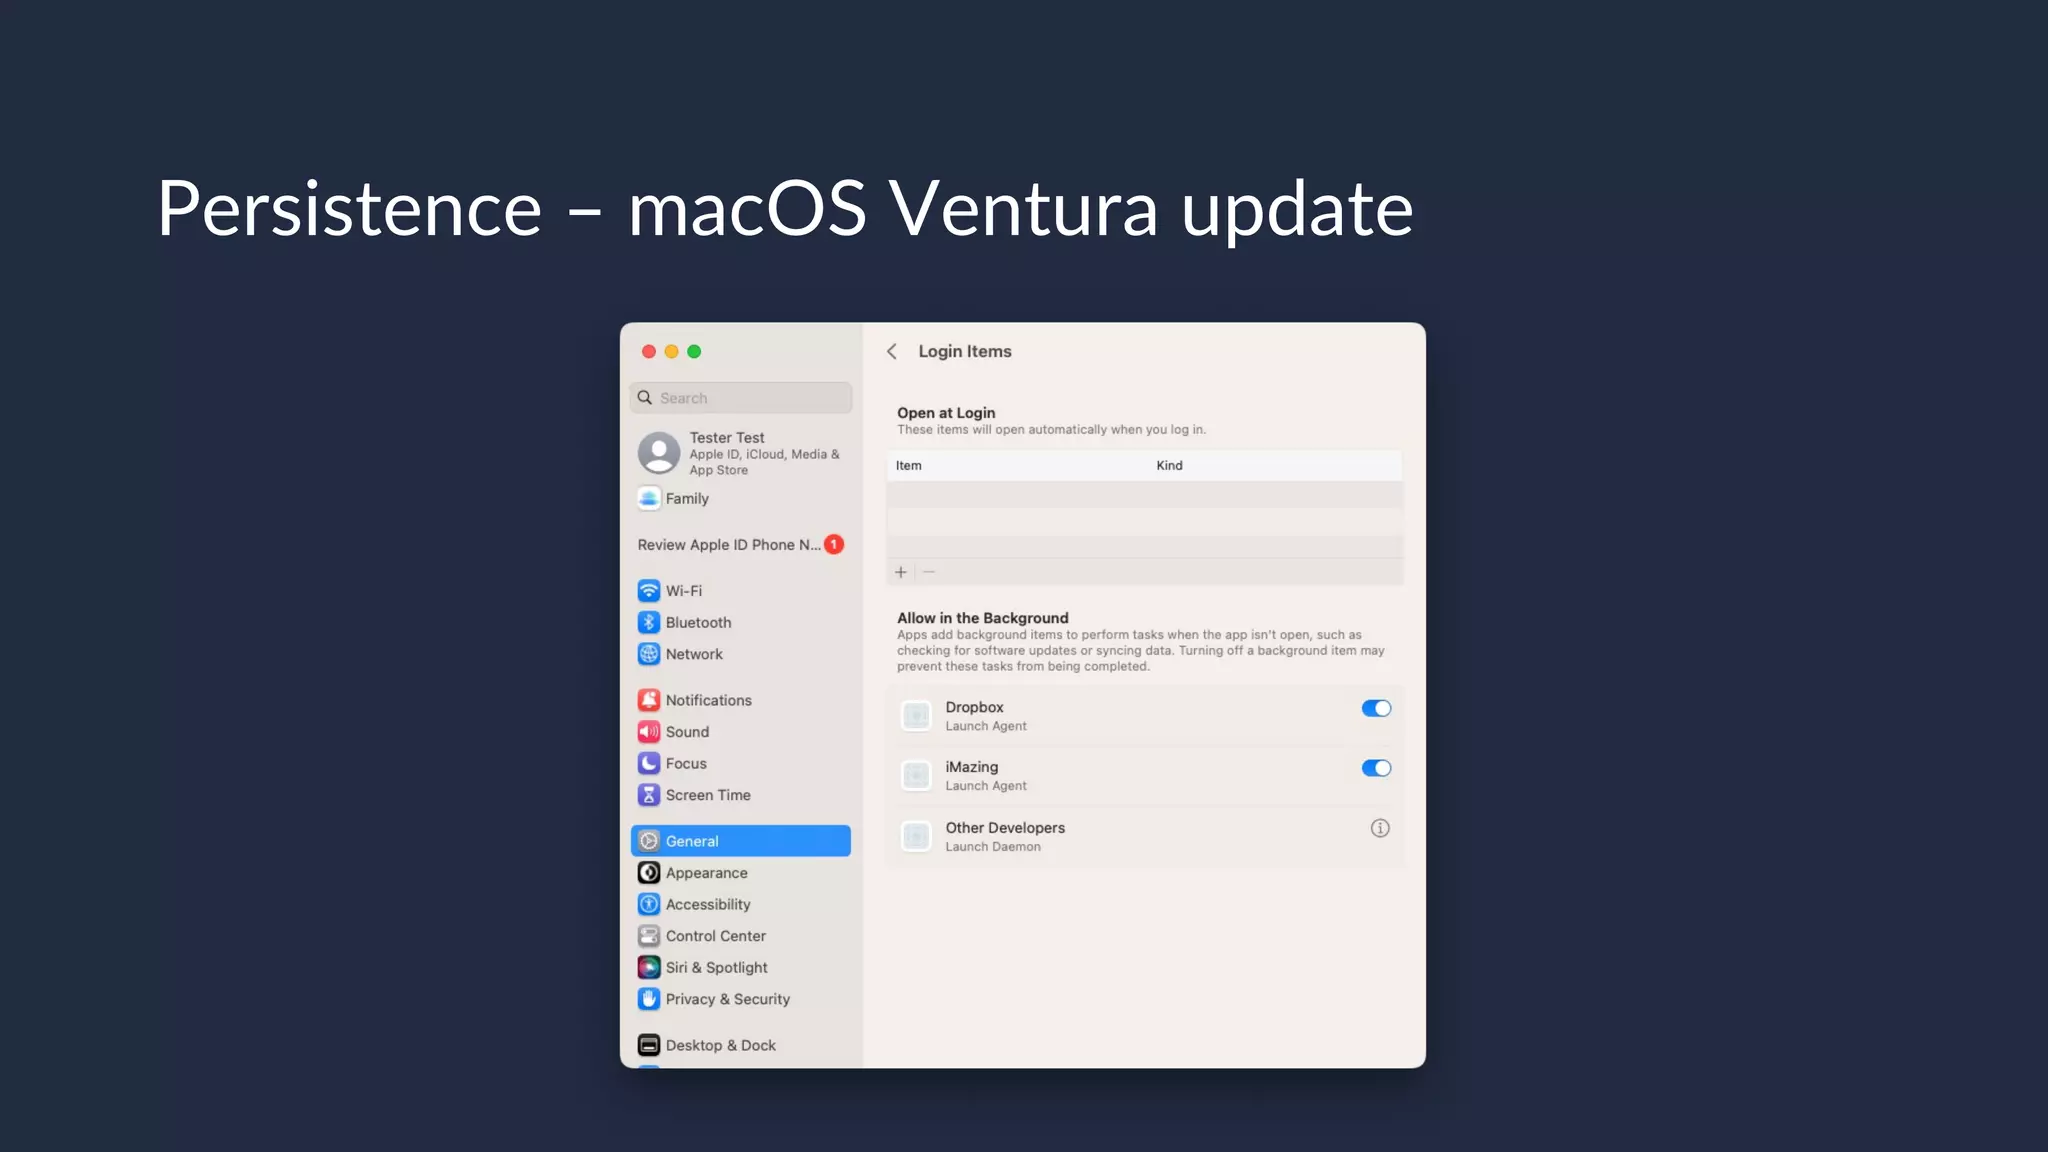Screen dimensions: 2048x1152
Task: Click the Appearance icon
Action: point(649,873)
